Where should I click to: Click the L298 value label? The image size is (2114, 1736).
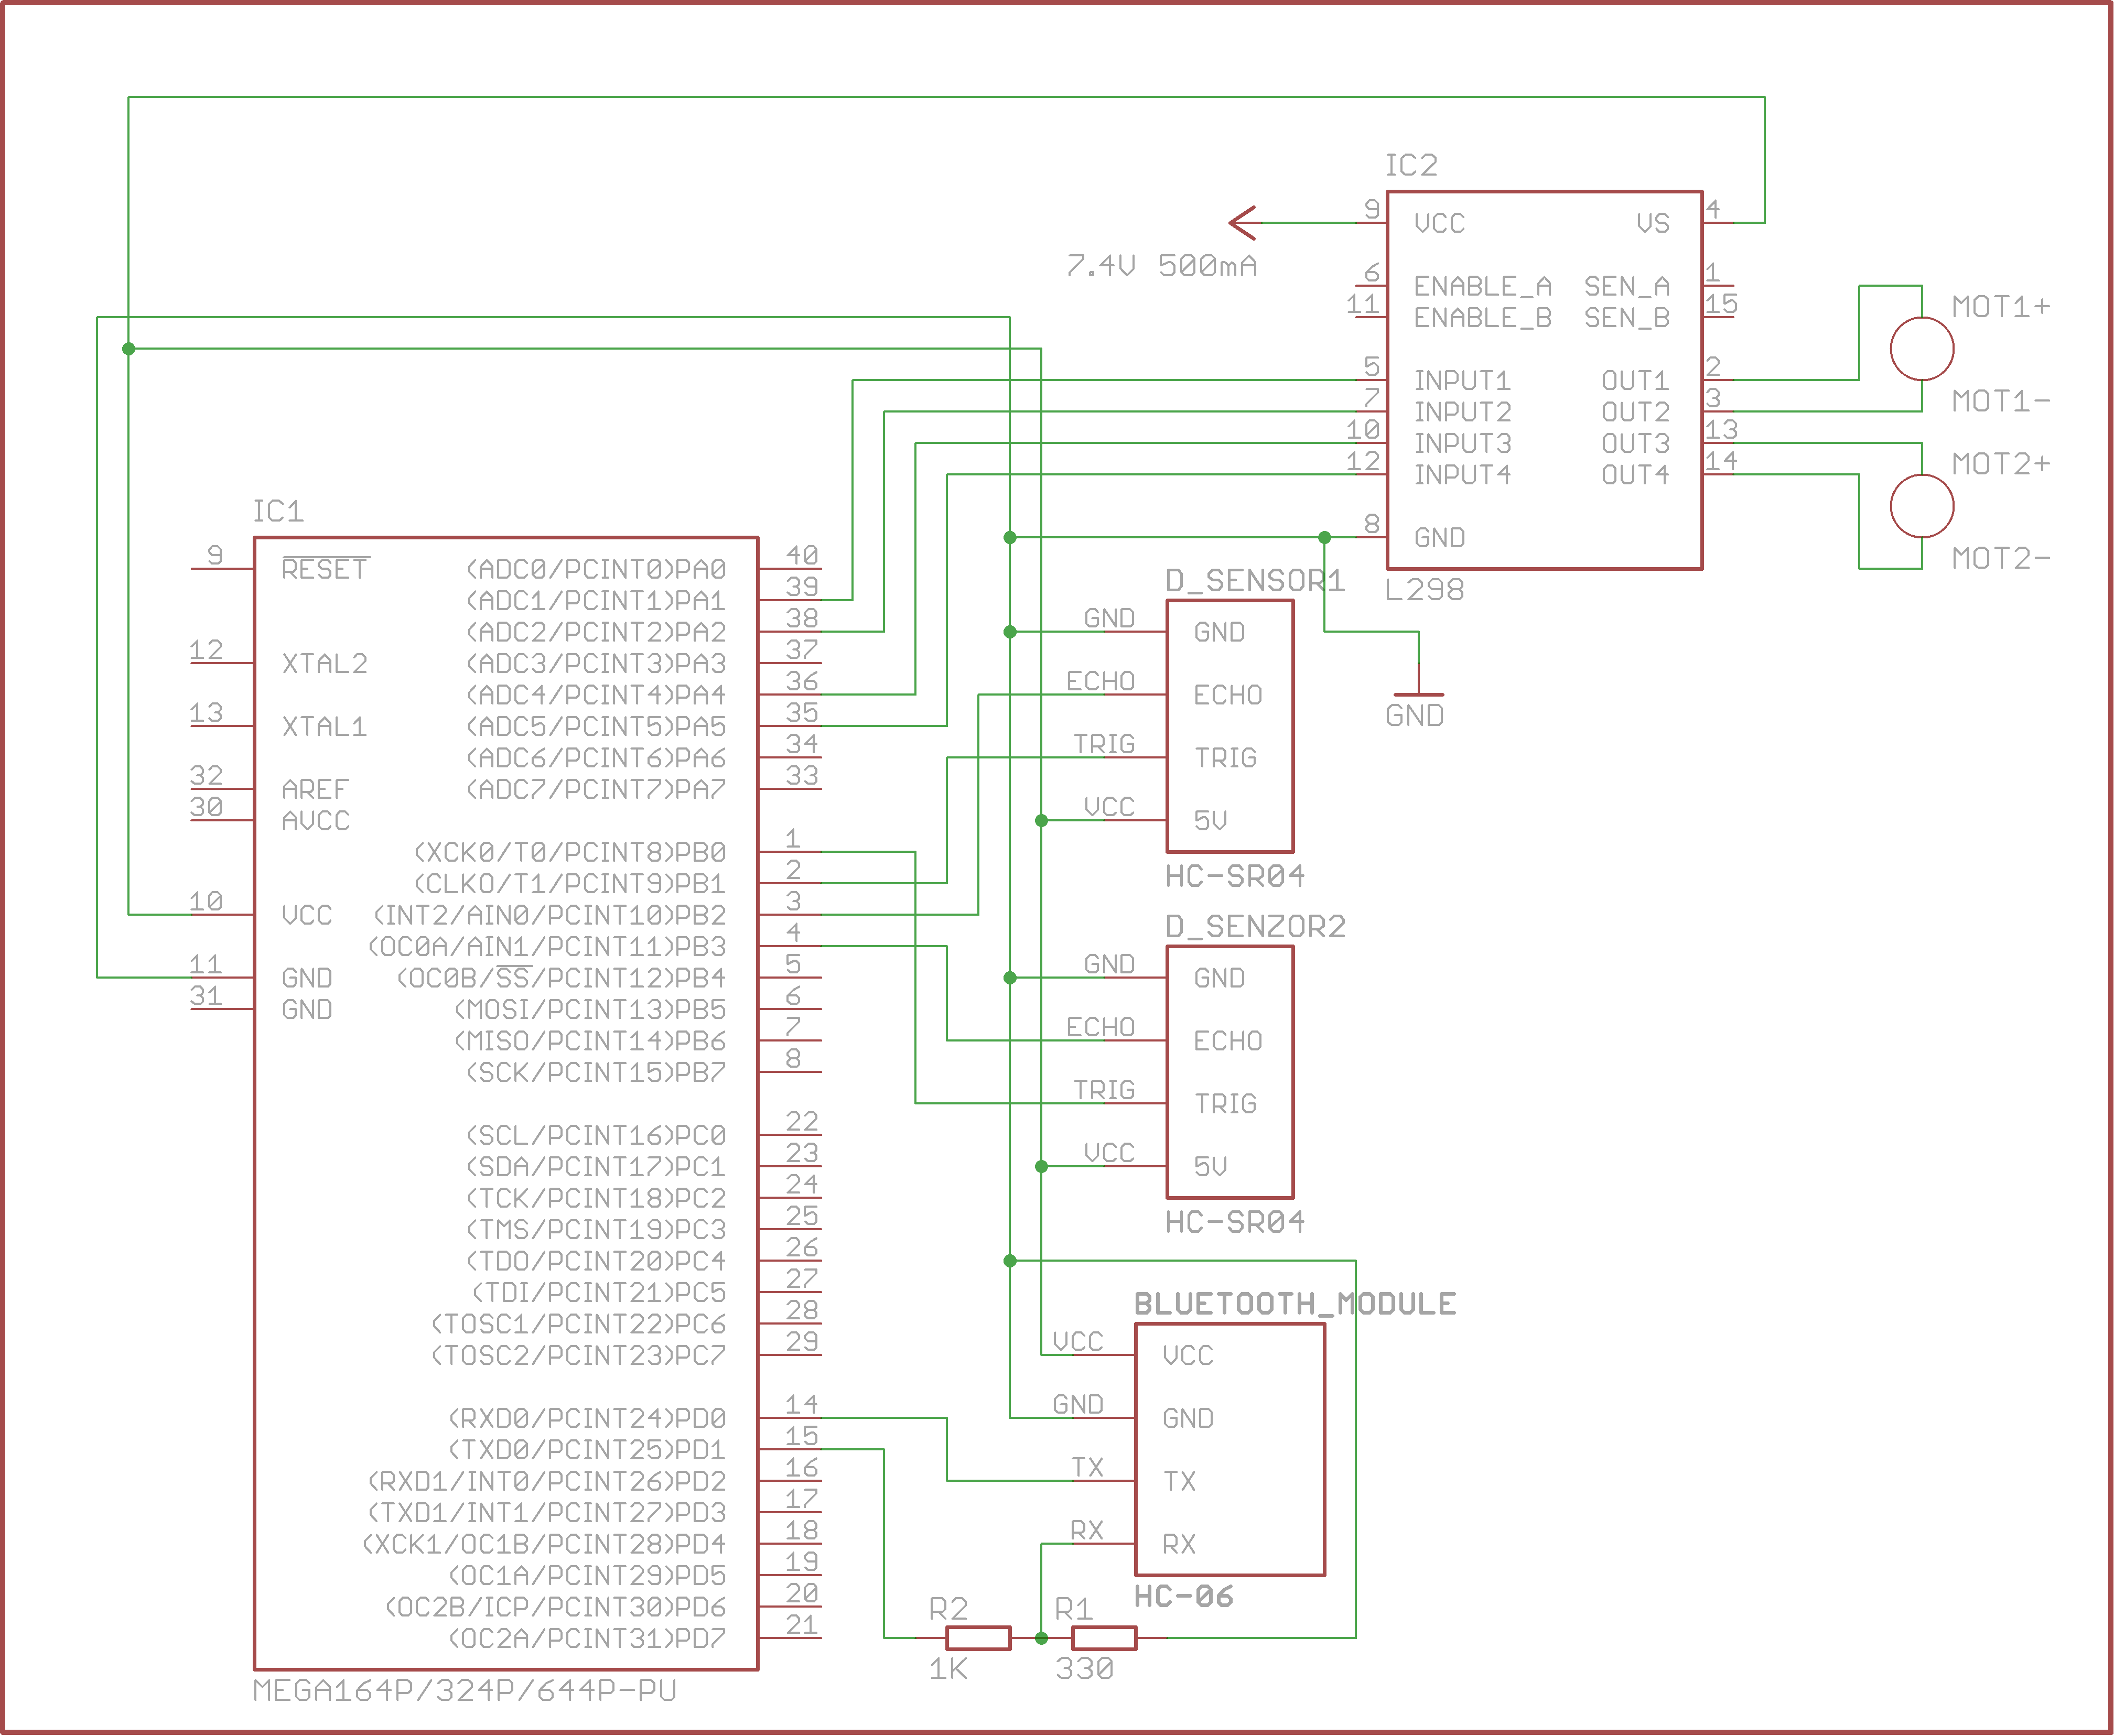tap(1424, 590)
